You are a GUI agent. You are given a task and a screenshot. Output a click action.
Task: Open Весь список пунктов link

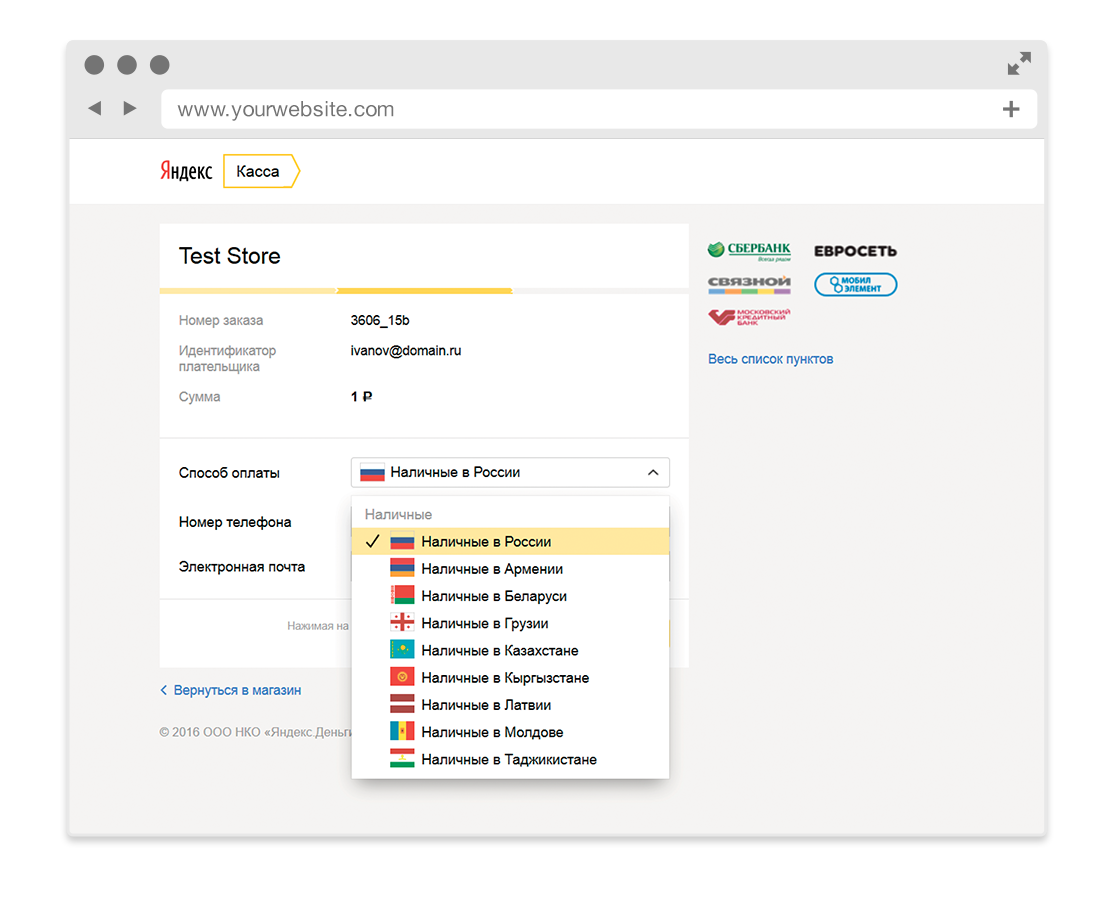[x=770, y=359]
